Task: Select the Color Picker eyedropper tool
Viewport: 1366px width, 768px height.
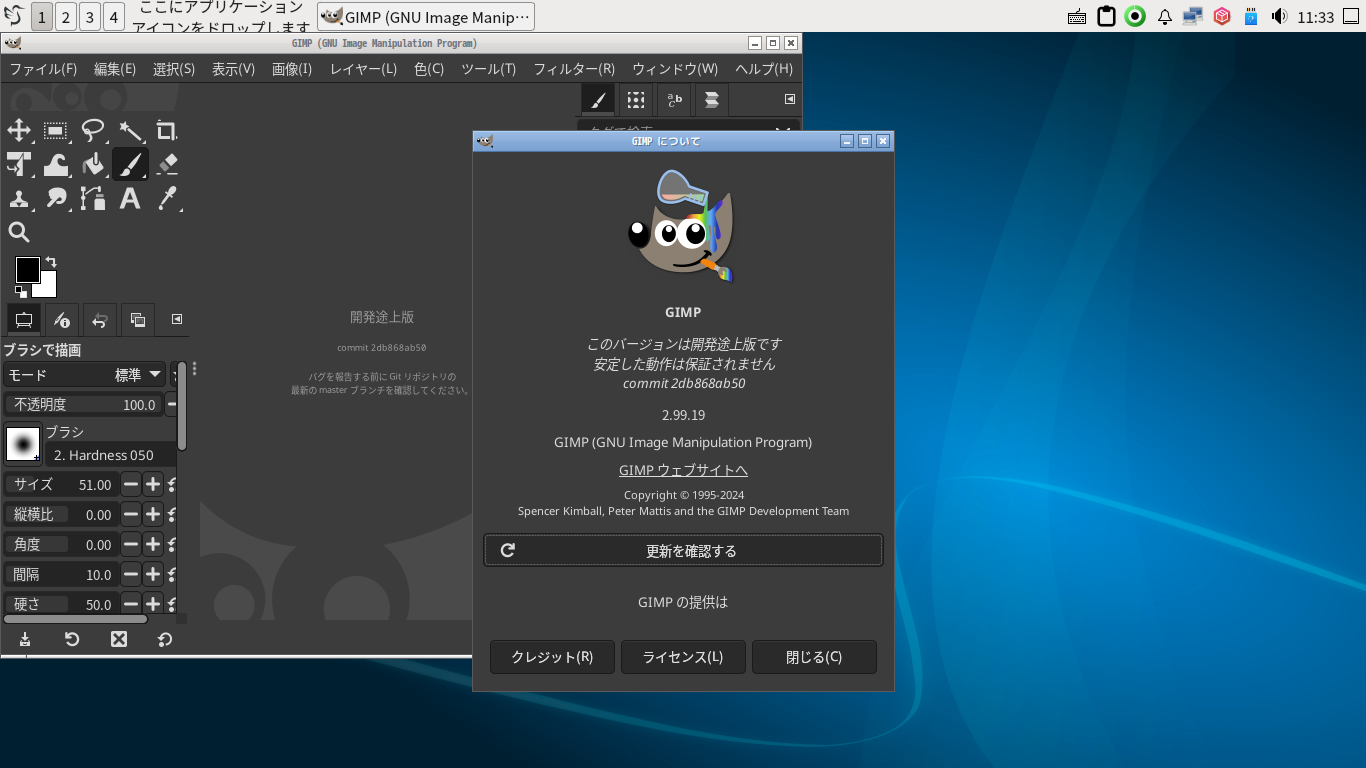Action: [167, 198]
